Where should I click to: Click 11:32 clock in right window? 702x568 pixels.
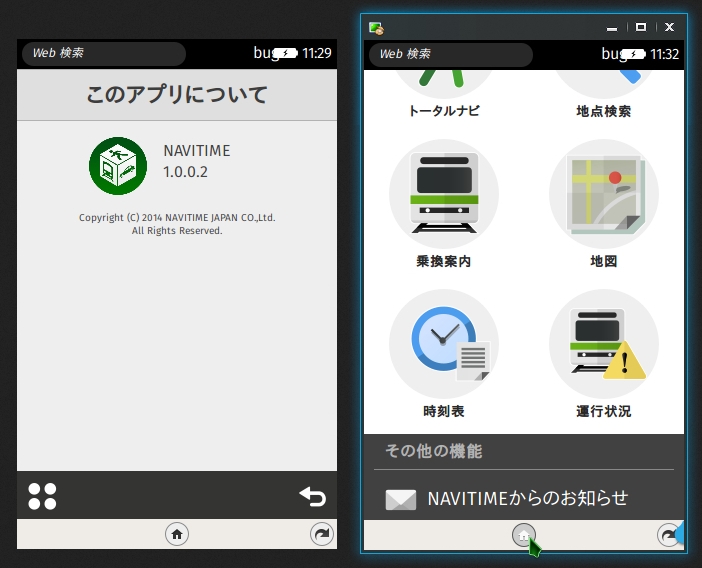point(664,54)
